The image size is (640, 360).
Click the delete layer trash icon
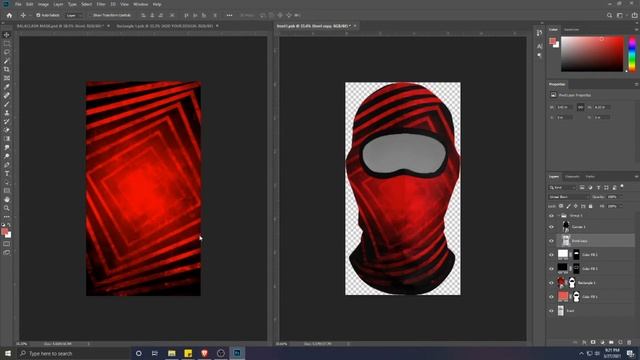pyautogui.click(x=629, y=342)
